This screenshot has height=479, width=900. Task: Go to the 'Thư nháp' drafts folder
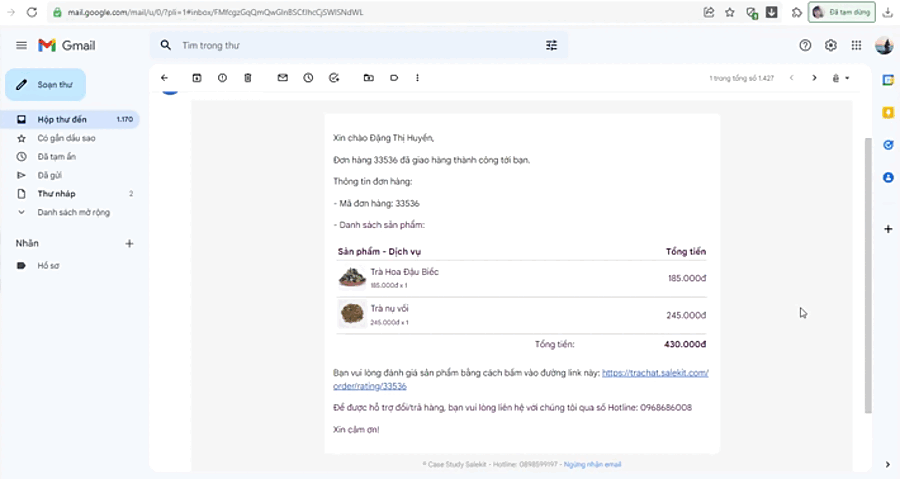tap(56, 193)
